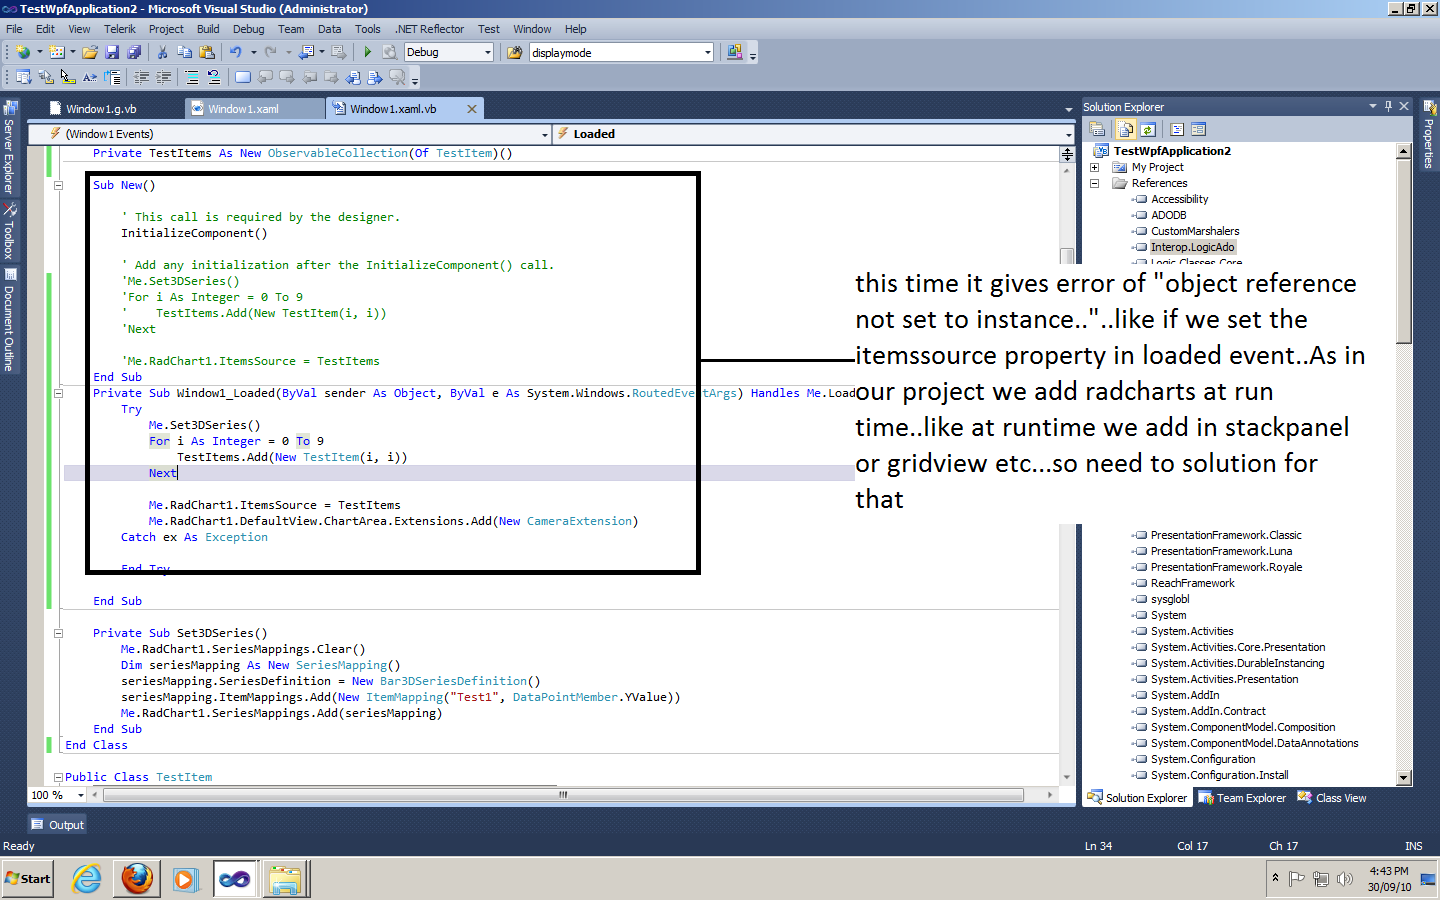This screenshot has width=1440, height=900.
Task: Toggle Show All Files in Solution Explorer
Action: click(1126, 129)
